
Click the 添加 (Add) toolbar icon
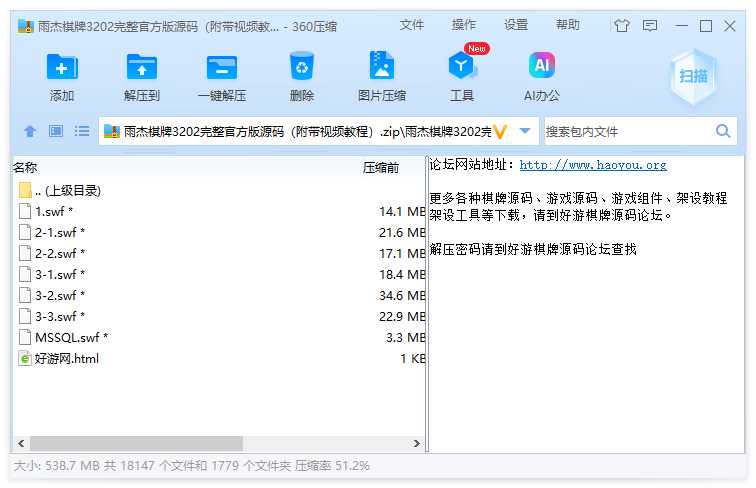[62, 67]
